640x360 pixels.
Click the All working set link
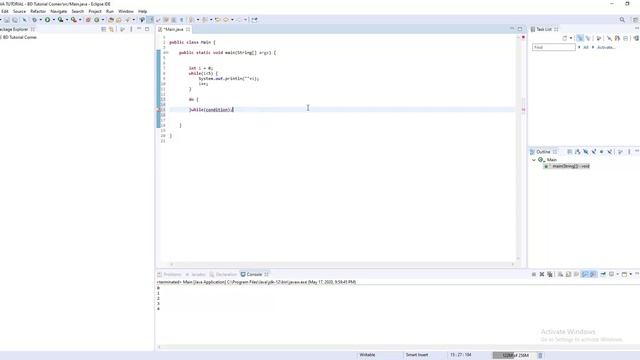tap(586, 47)
